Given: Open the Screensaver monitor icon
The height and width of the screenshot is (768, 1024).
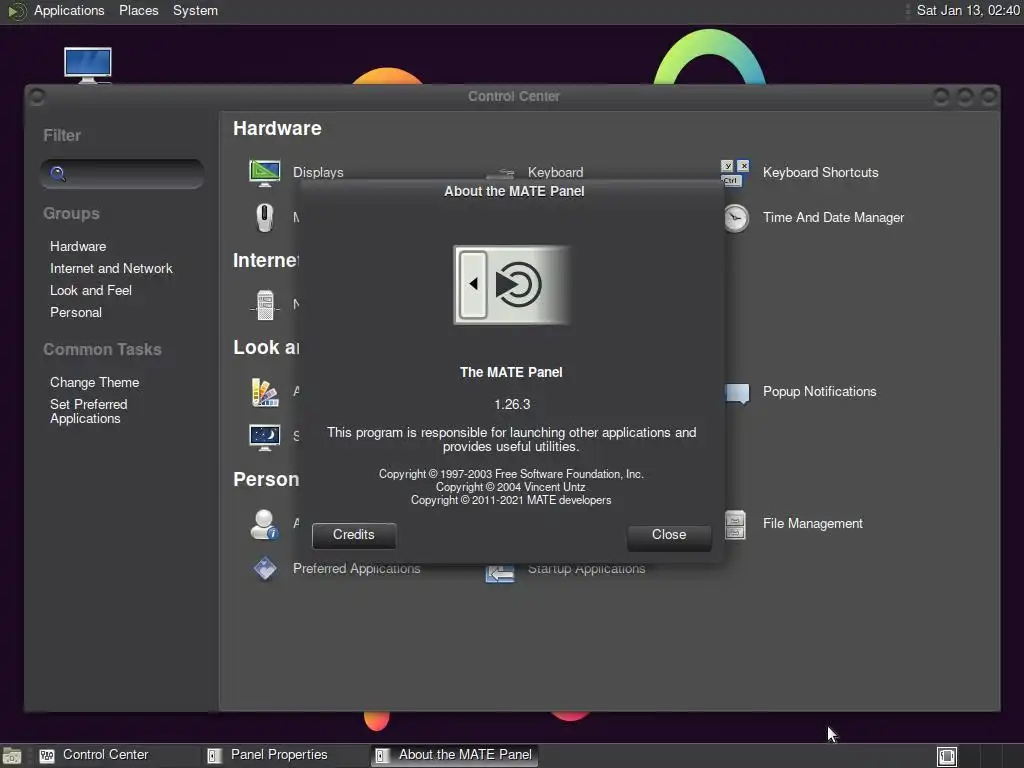Looking at the screenshot, I should click(x=264, y=437).
